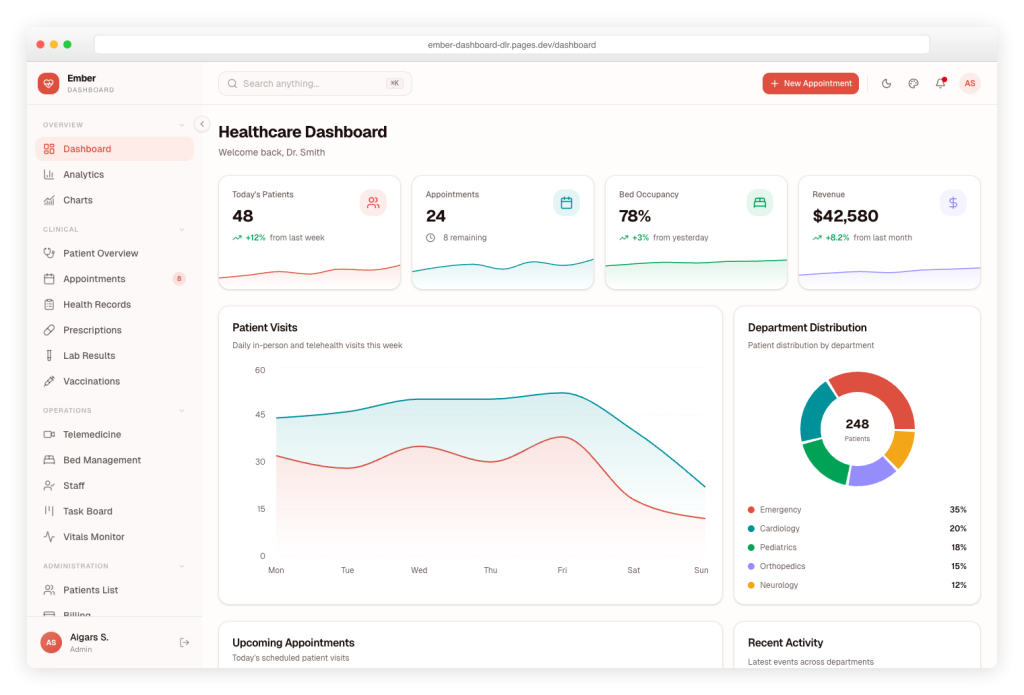Image resolution: width=1024 pixels, height=695 pixels.
Task: Click the Bed Occupancy bed icon
Action: pos(760,203)
